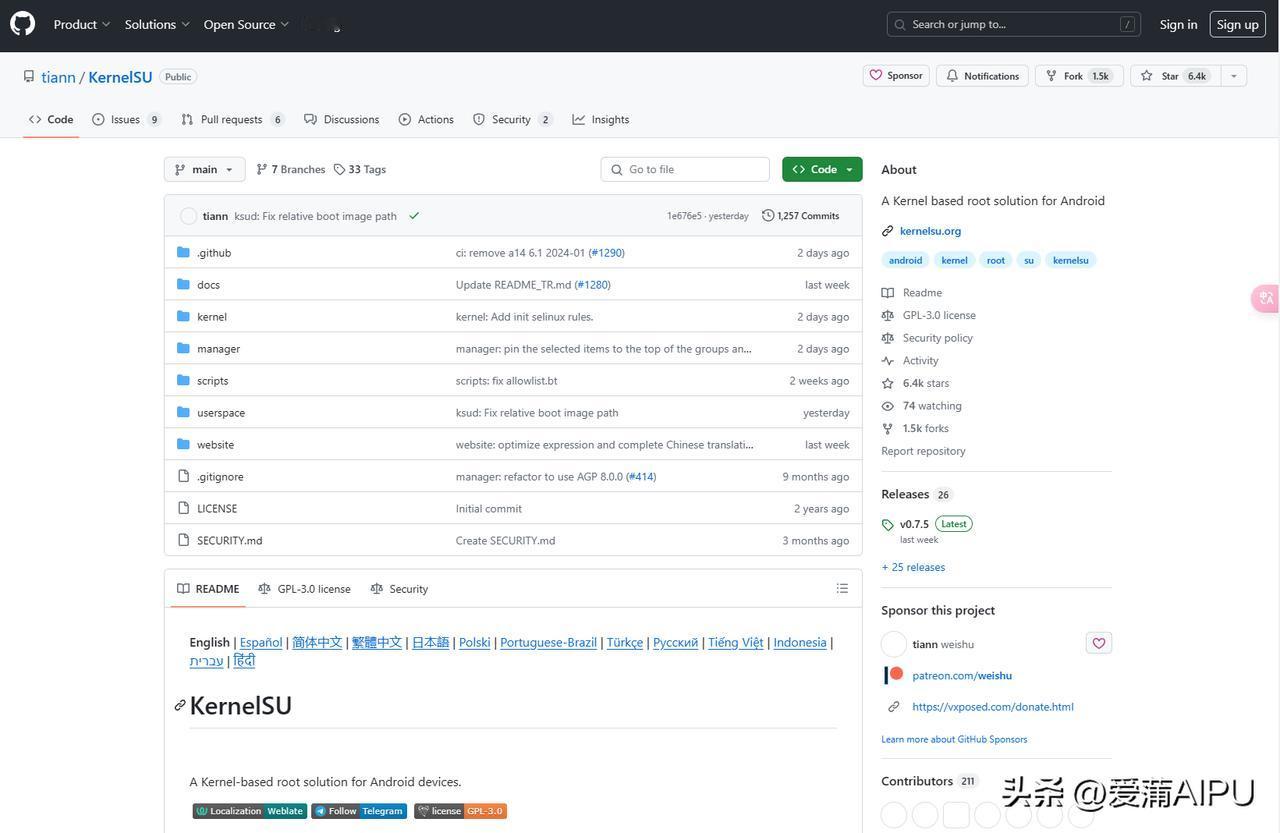Open the main branch selector dropdown

(x=205, y=170)
